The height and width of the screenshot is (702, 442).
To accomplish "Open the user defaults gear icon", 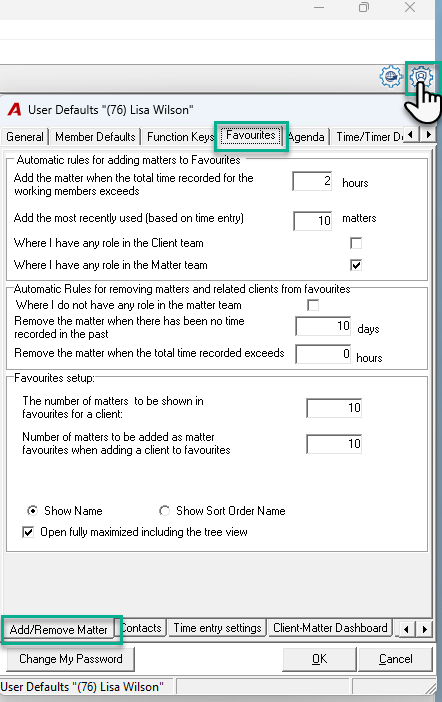I will point(421,77).
